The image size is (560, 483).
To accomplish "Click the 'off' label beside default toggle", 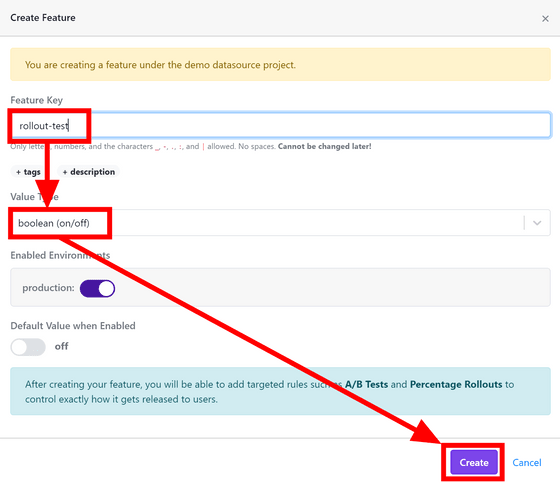I will (61, 346).
